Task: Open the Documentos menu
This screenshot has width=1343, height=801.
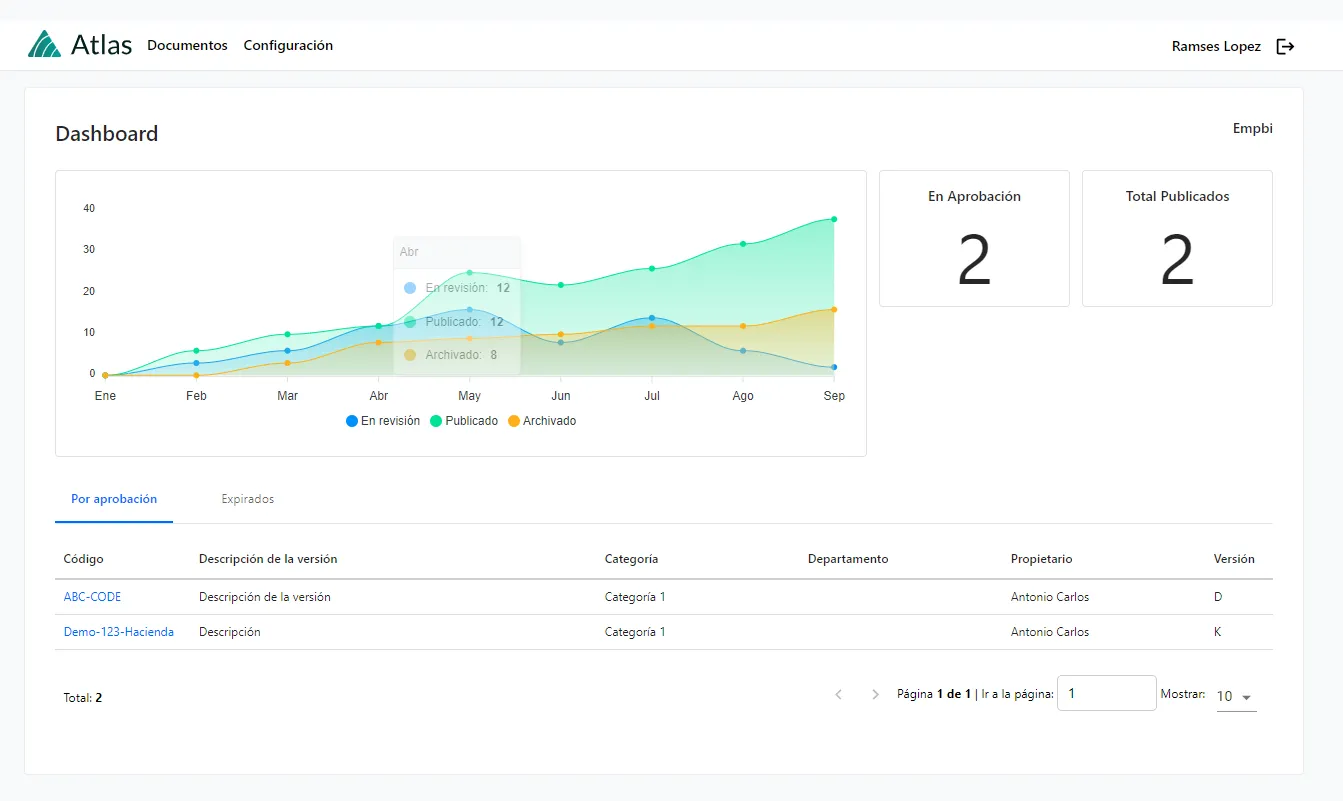Action: [x=187, y=45]
